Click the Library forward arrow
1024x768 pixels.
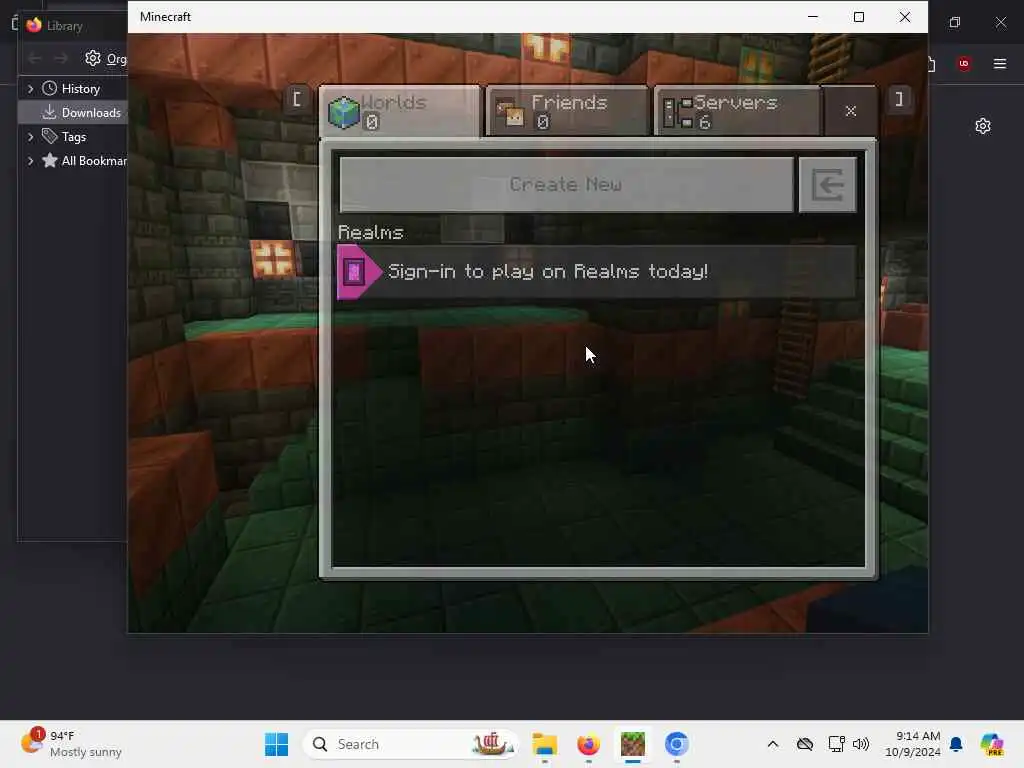pos(61,59)
